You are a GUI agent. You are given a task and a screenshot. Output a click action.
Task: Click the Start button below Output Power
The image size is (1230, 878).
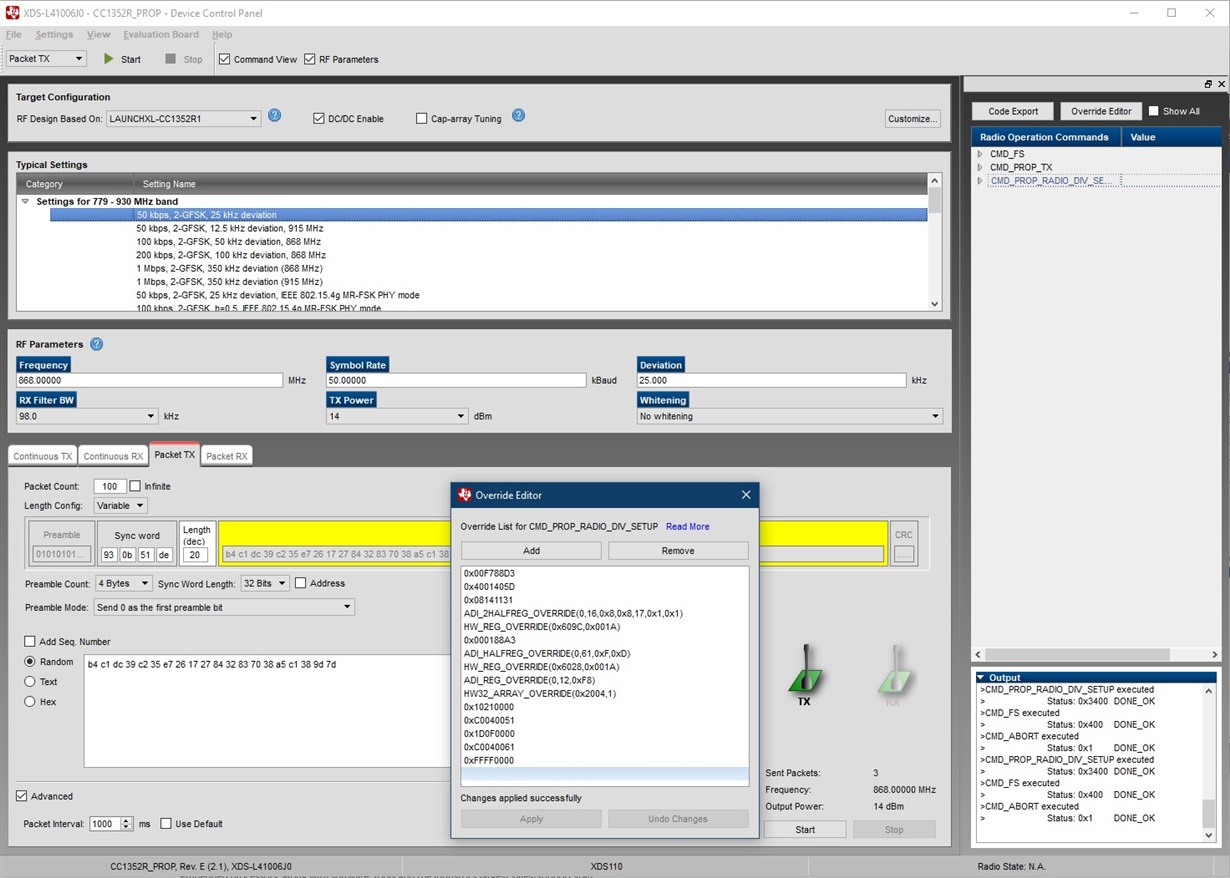pyautogui.click(x=805, y=830)
